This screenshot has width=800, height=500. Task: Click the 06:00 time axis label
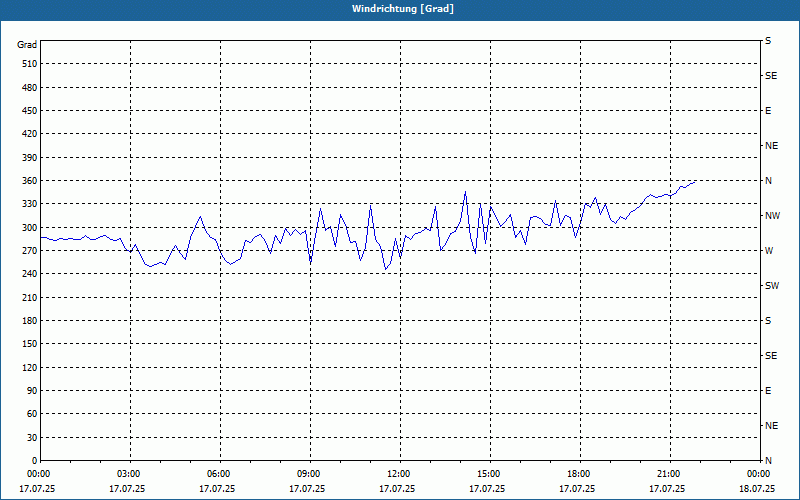(x=220, y=474)
